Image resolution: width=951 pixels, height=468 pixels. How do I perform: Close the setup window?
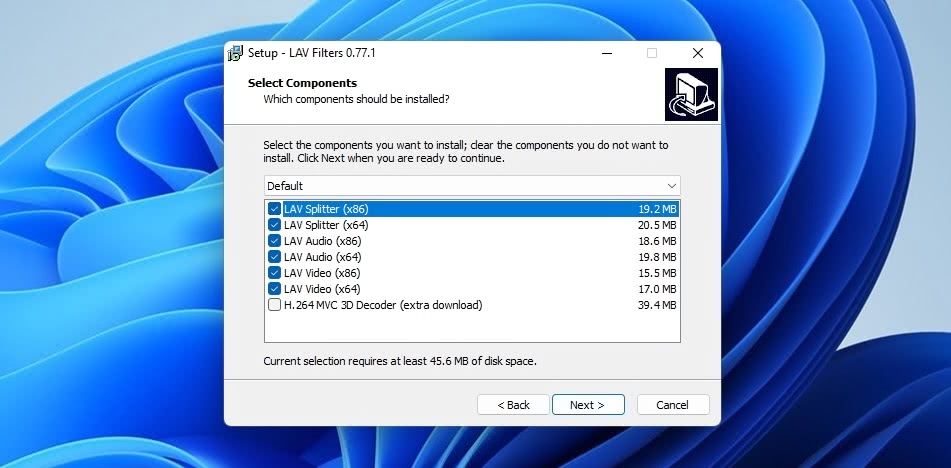point(698,53)
